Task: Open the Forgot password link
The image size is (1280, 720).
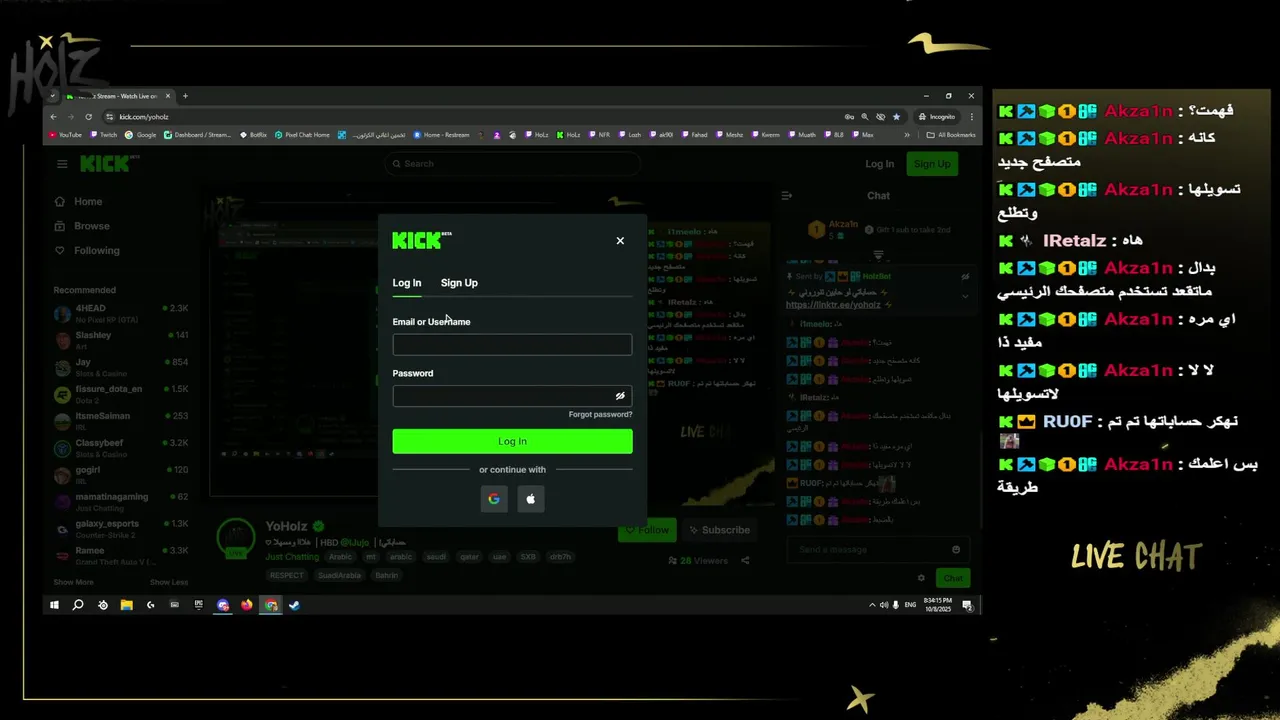Action: point(600,414)
